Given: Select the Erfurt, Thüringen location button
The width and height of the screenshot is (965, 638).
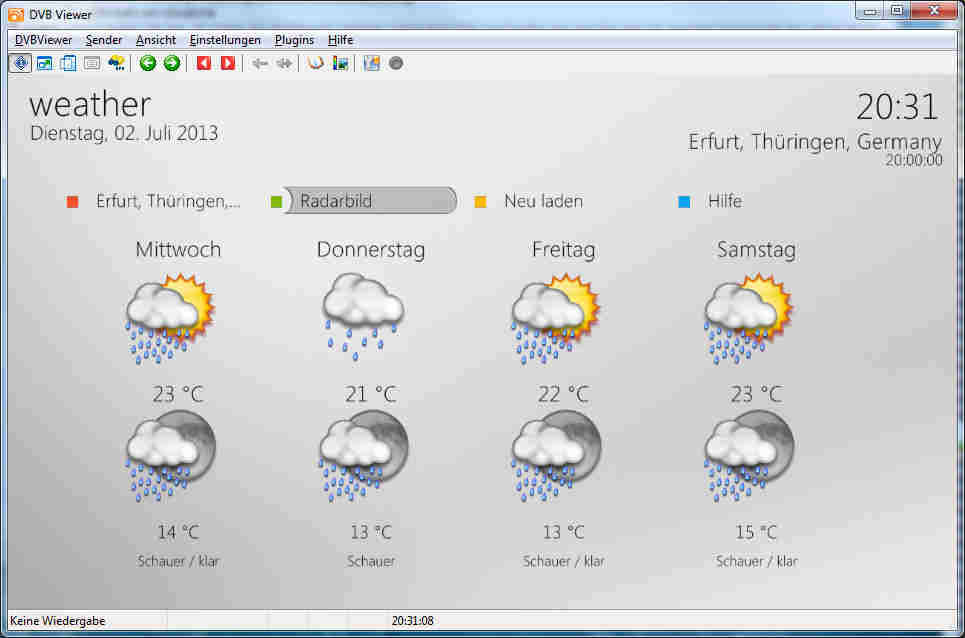Looking at the screenshot, I should tap(168, 201).
